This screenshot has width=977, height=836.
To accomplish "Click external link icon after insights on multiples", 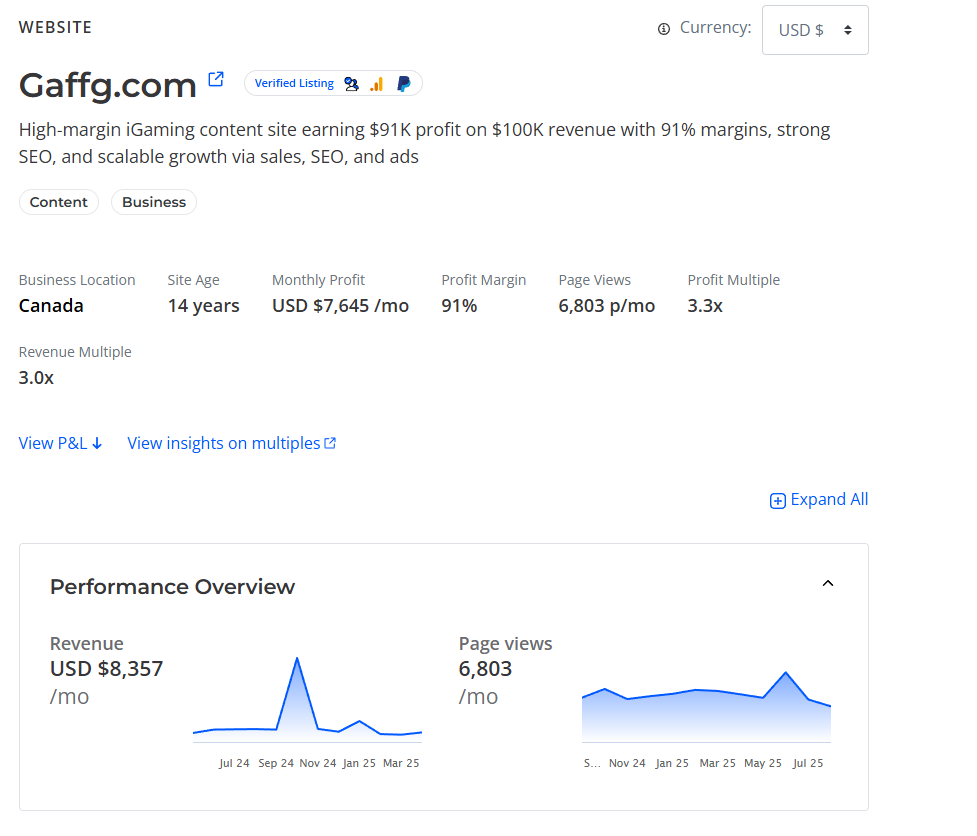I will 331,443.
